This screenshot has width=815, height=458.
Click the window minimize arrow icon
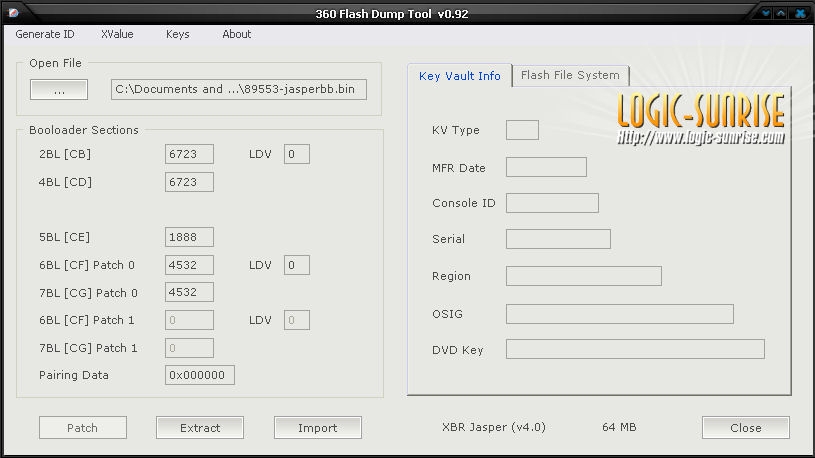[766, 13]
